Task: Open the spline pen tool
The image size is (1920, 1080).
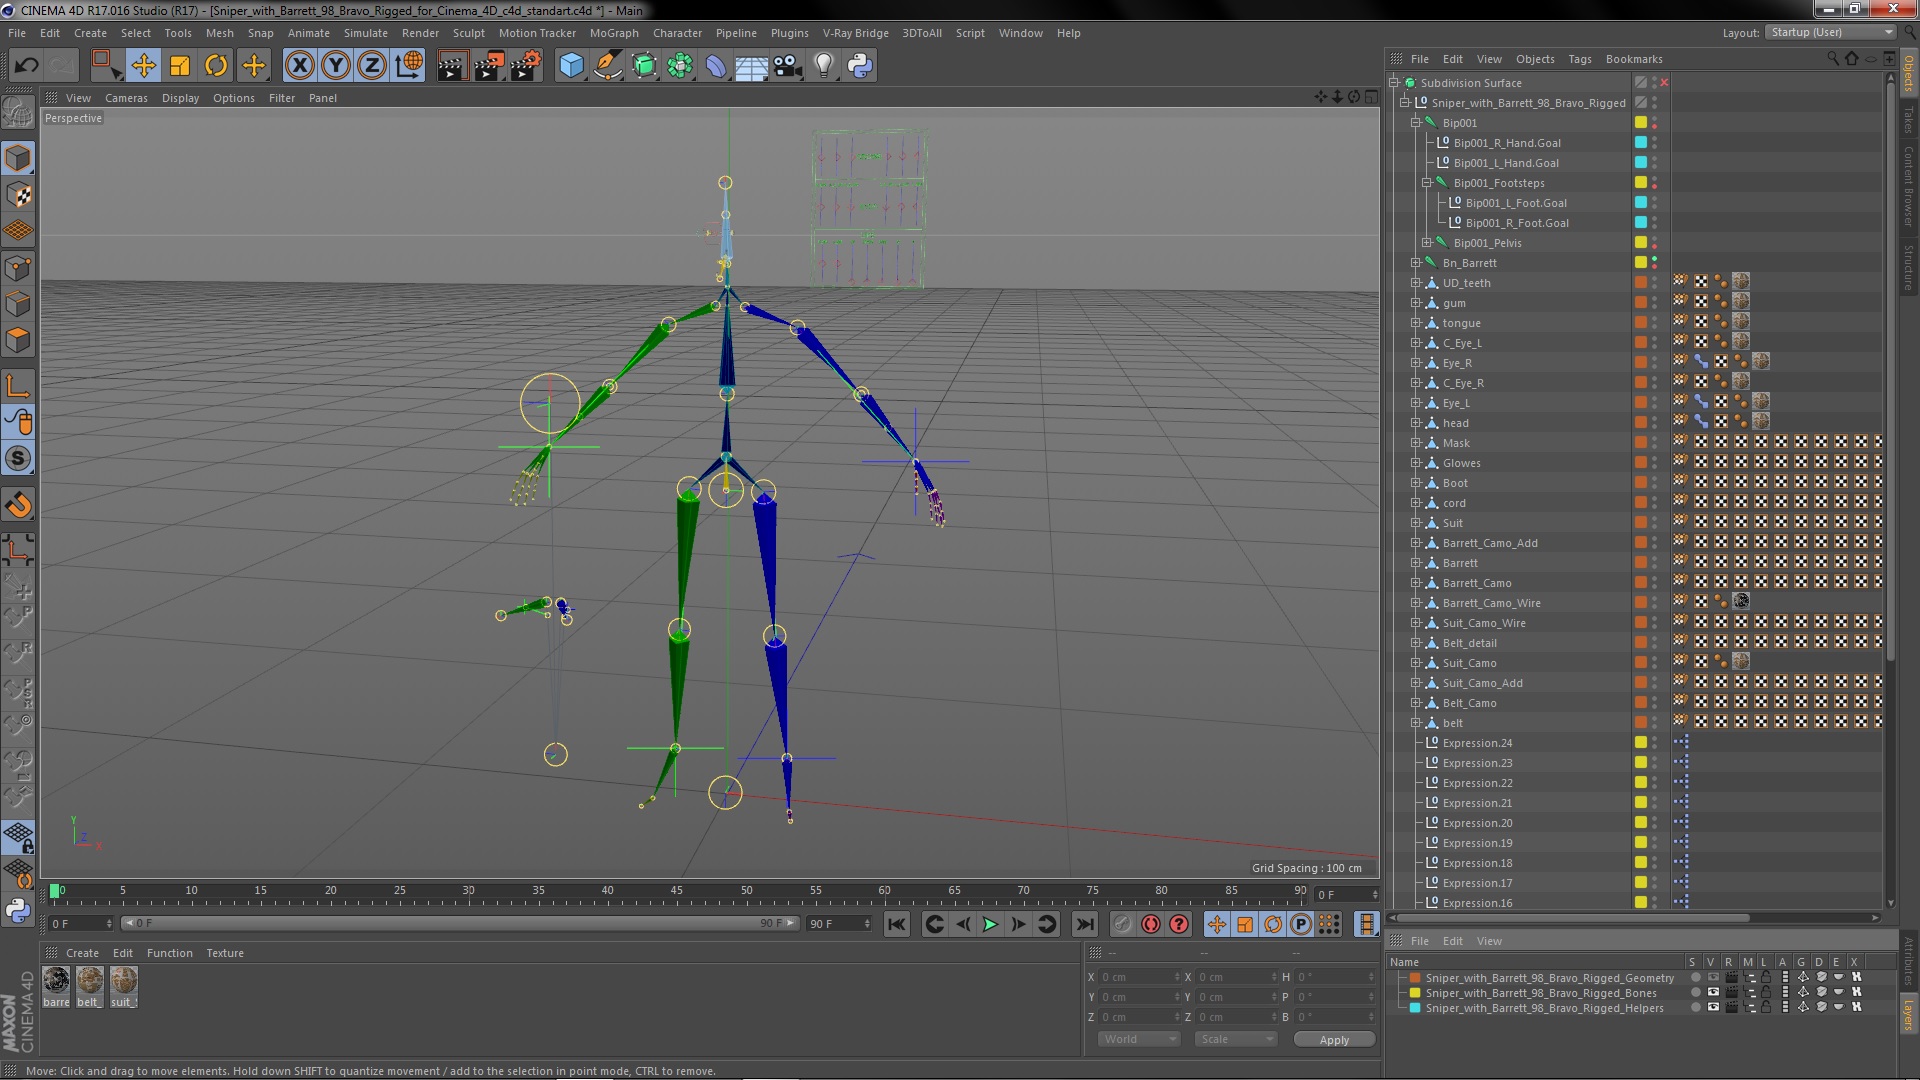Action: point(607,66)
